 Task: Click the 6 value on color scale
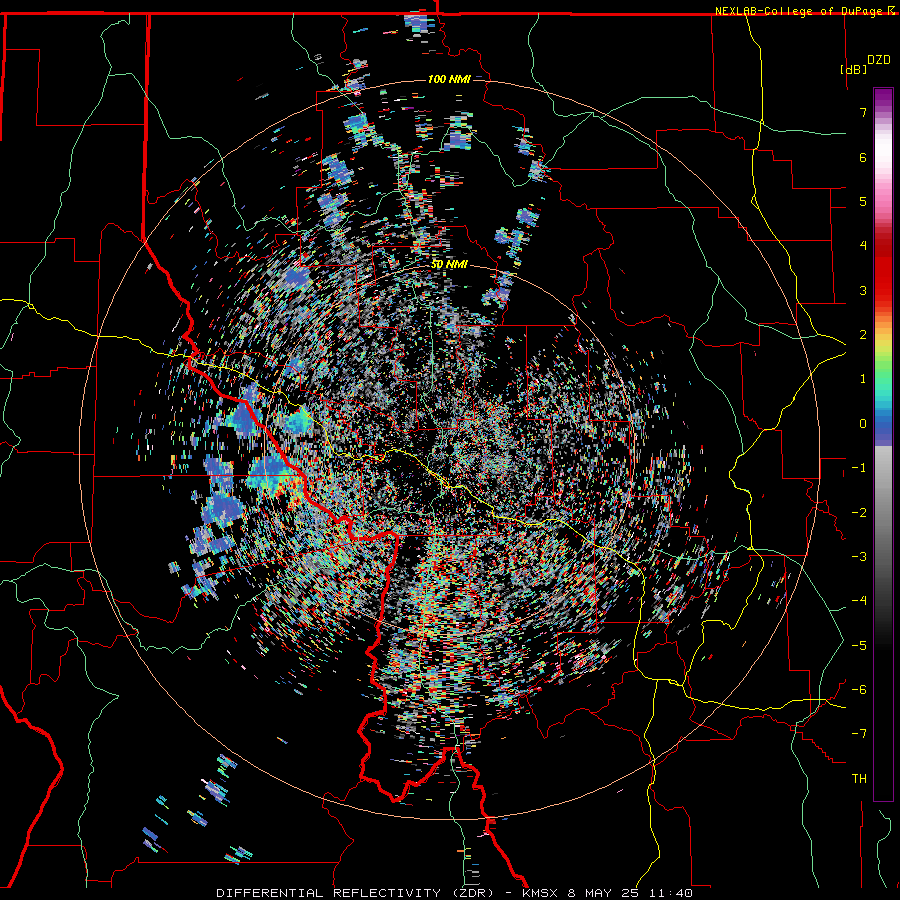coord(863,157)
